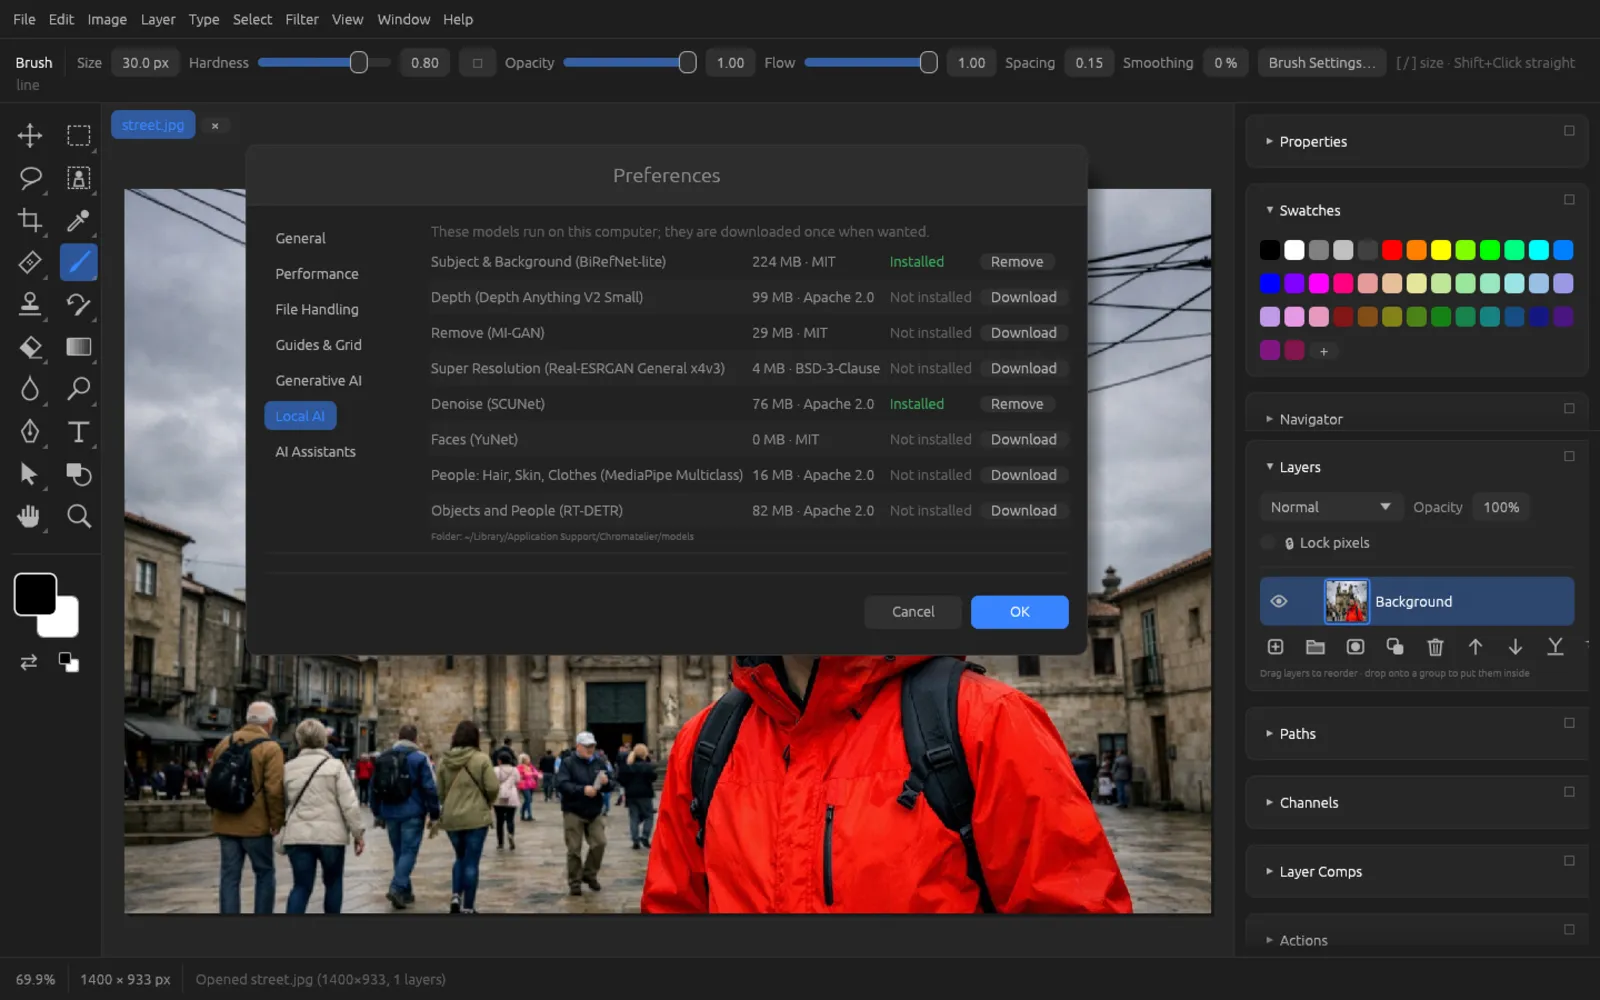Expand the Properties panel

tap(1312, 142)
